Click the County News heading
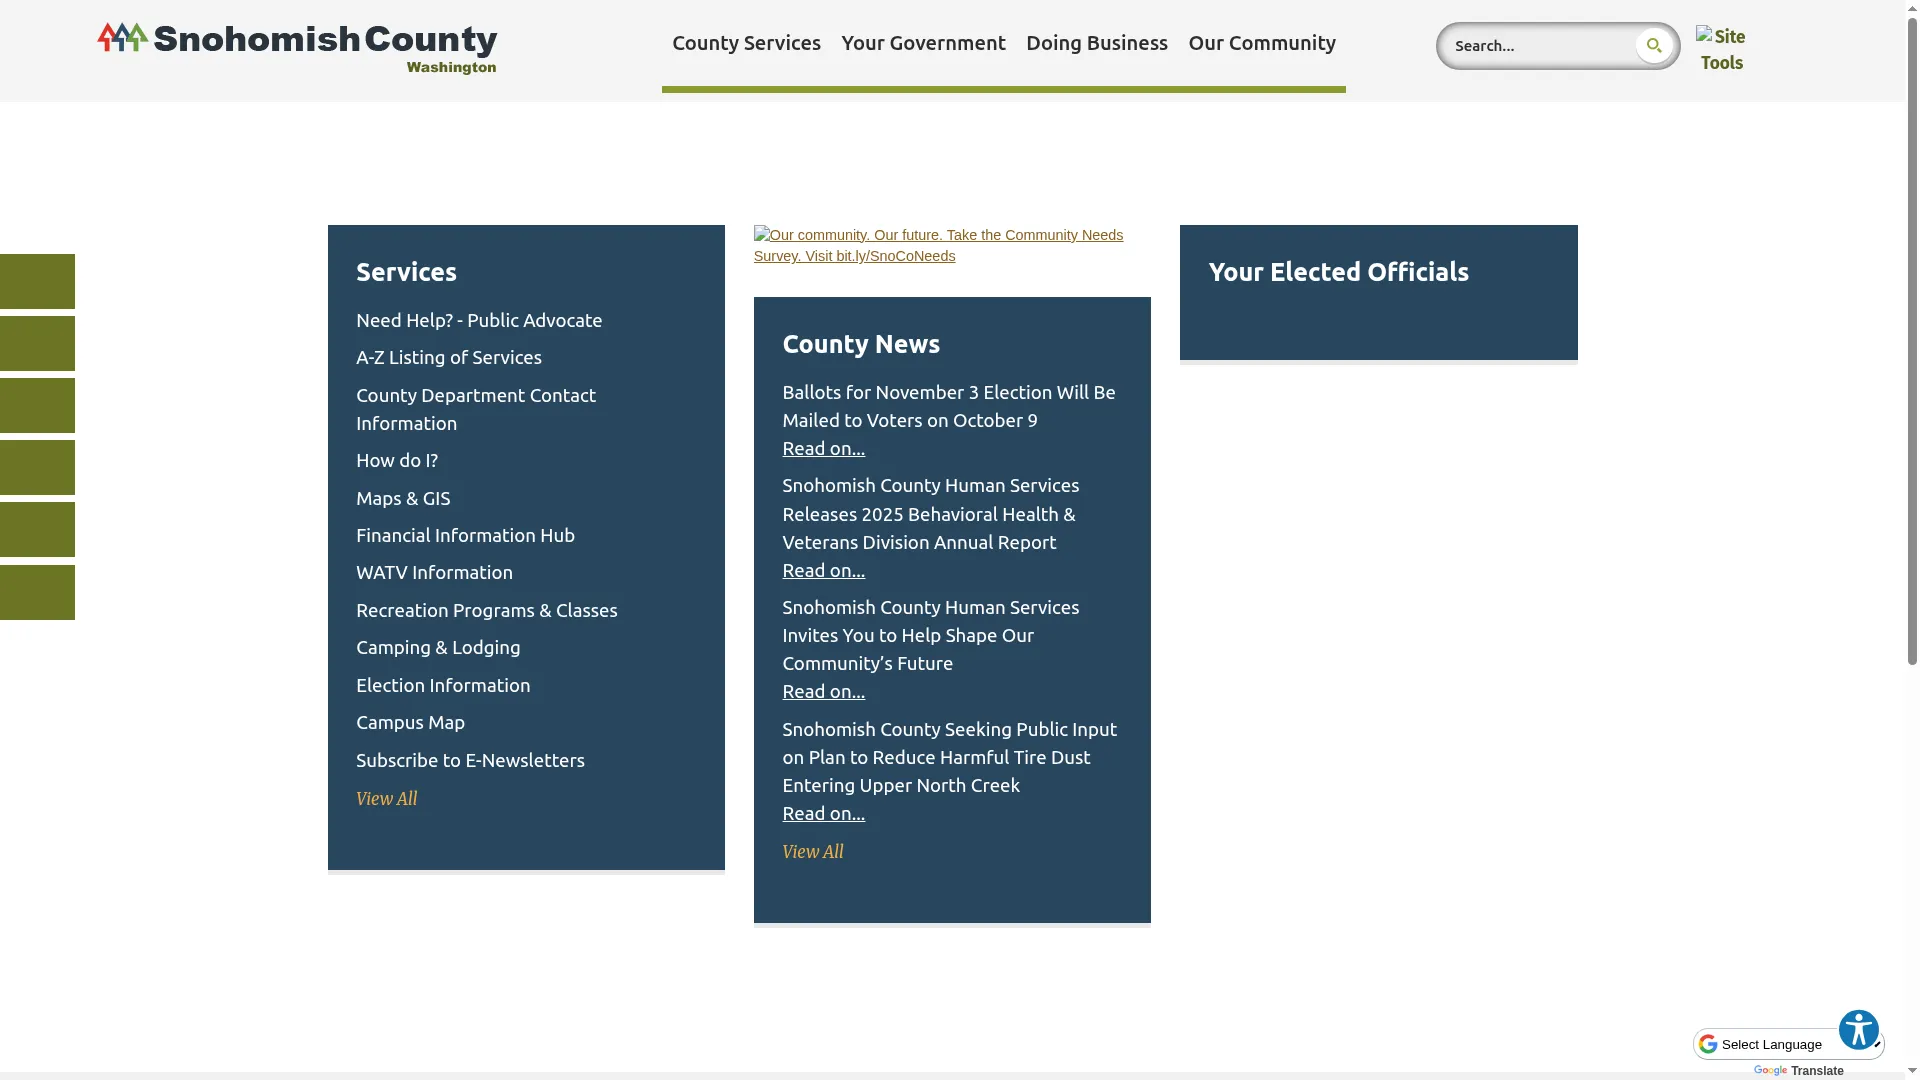 tap(861, 344)
